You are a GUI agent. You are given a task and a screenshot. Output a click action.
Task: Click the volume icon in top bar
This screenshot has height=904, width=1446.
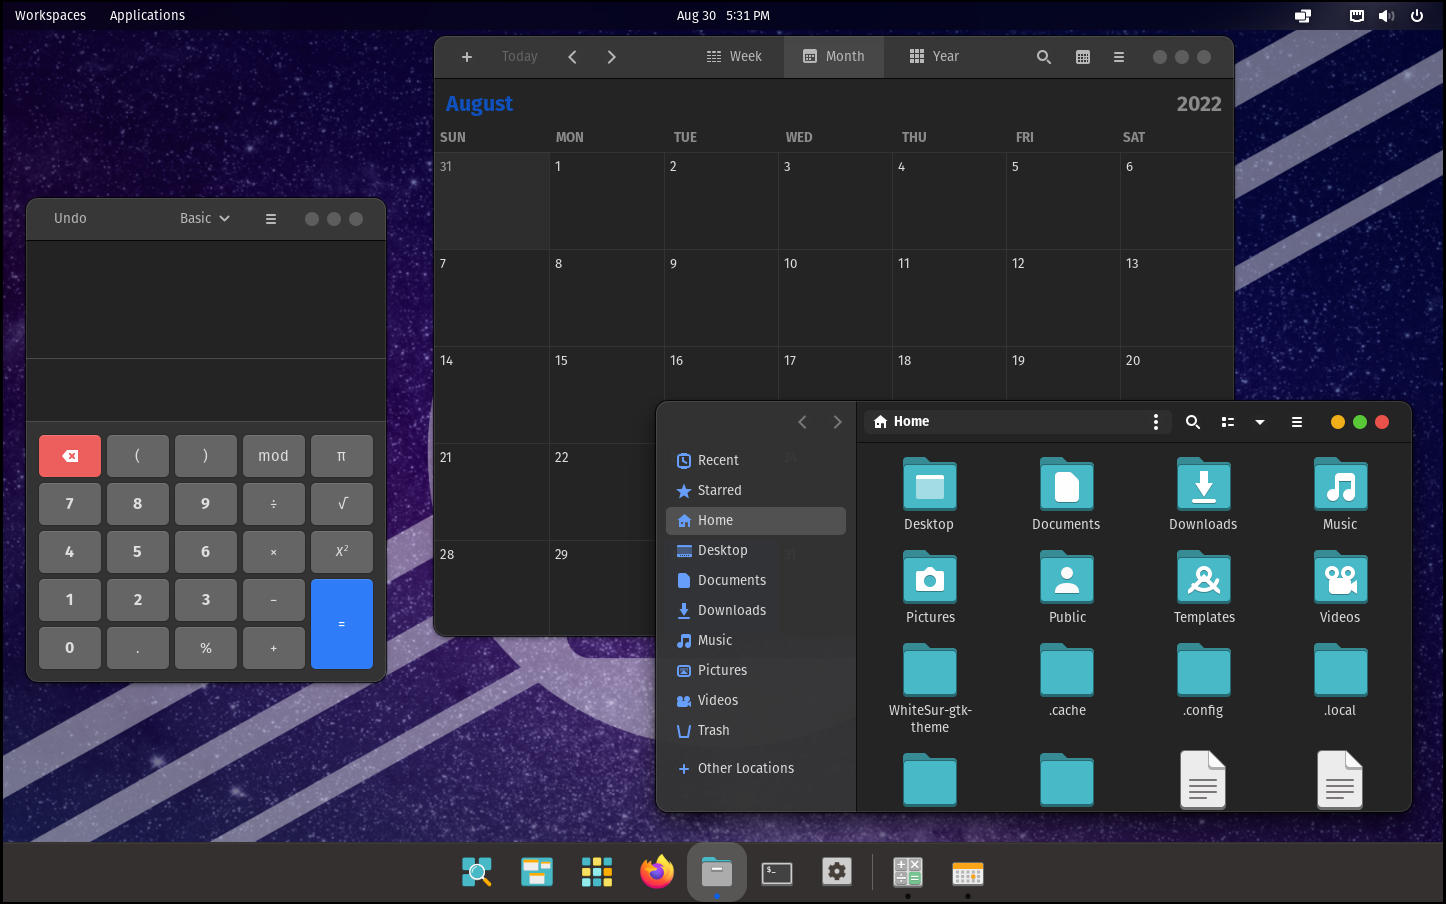pyautogui.click(x=1386, y=16)
